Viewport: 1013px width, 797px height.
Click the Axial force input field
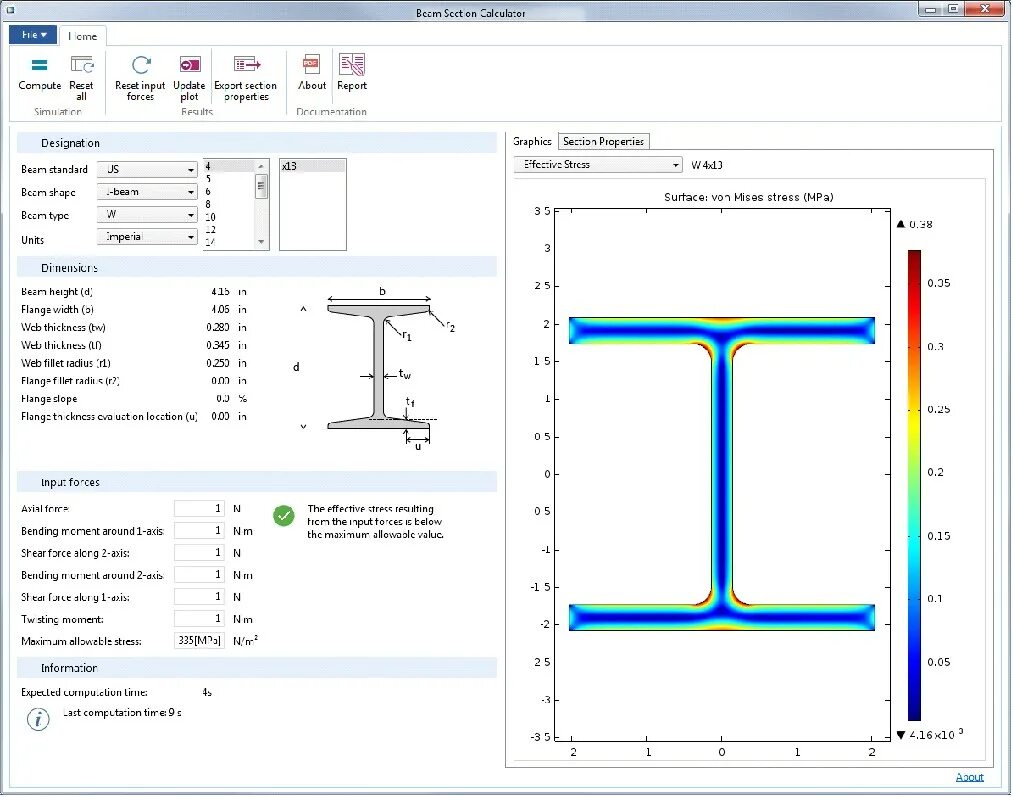pos(199,508)
